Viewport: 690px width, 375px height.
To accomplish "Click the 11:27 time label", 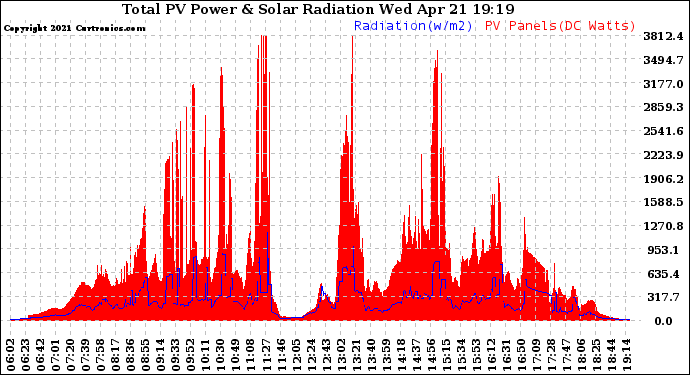I will [265, 354].
